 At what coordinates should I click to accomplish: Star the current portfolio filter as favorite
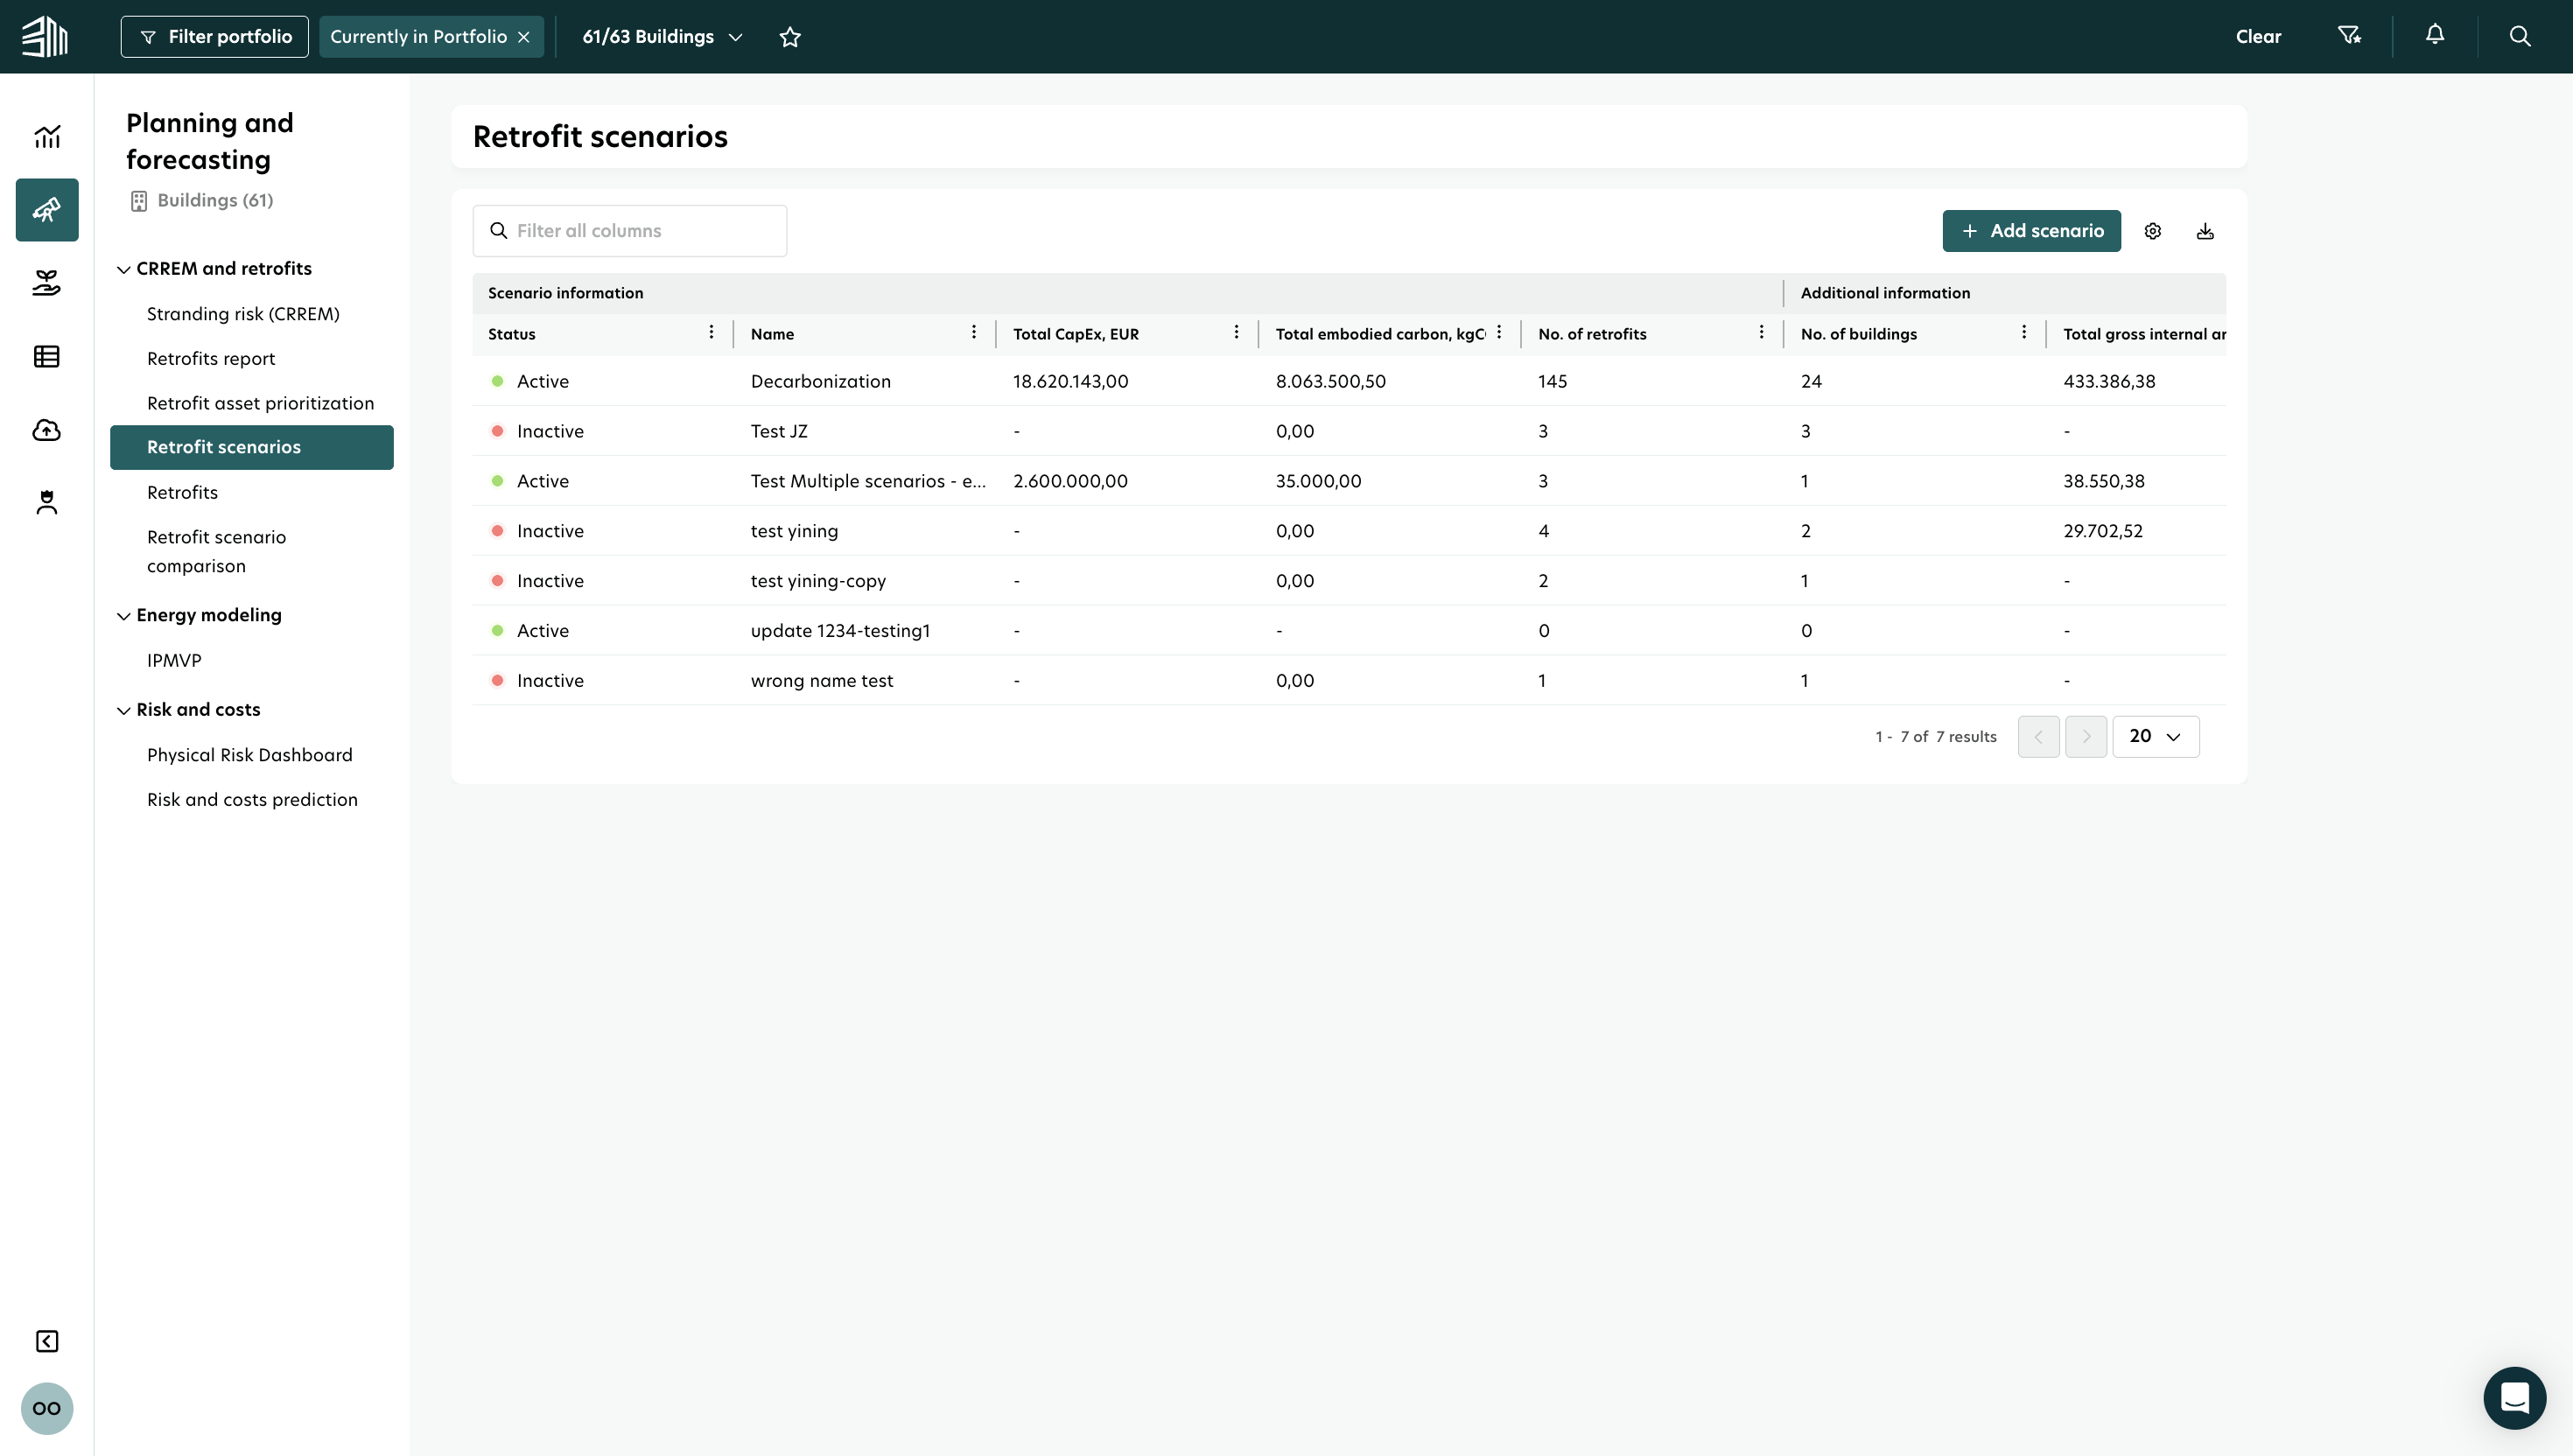coord(790,37)
